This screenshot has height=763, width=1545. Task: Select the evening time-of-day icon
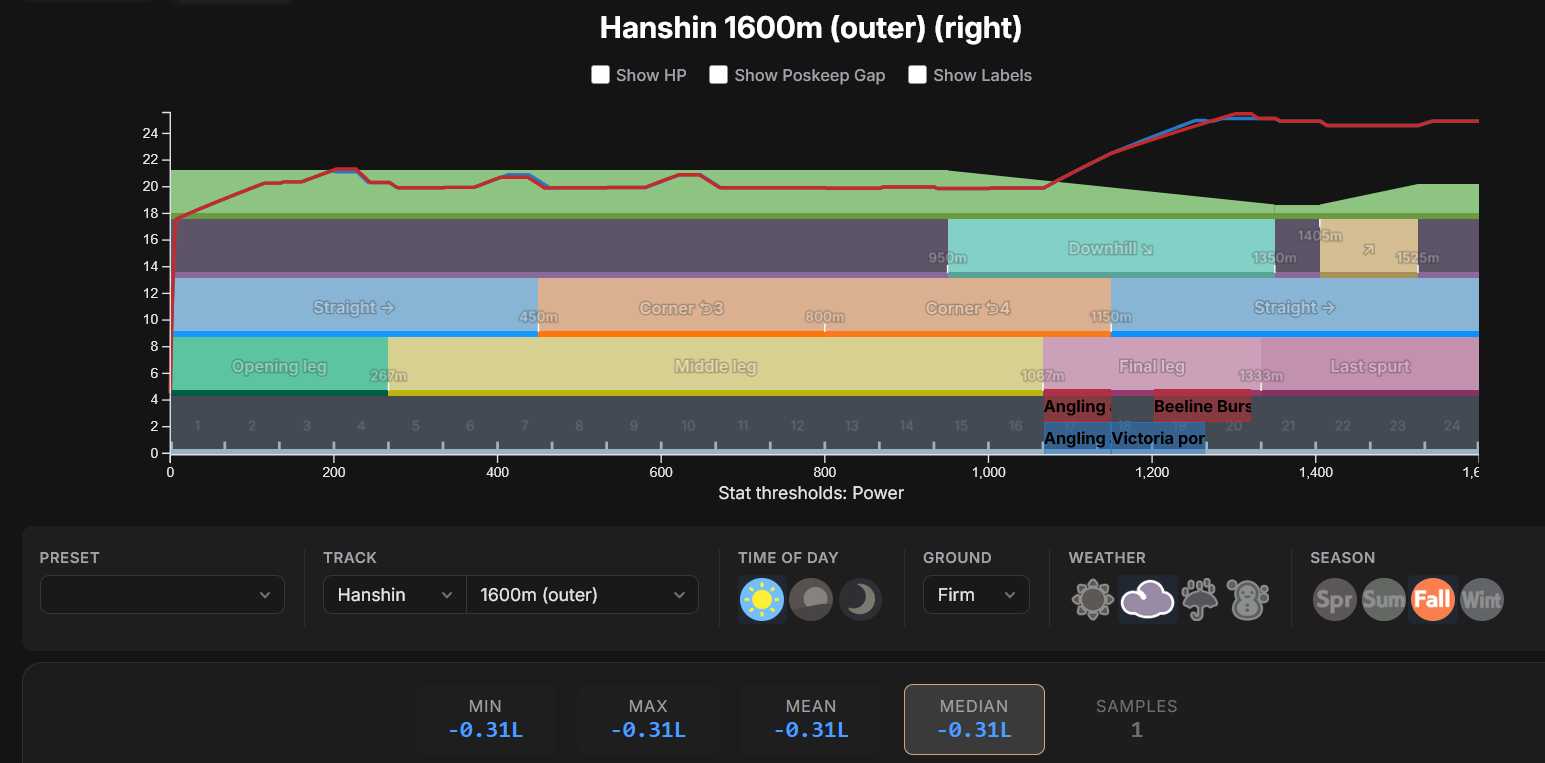pos(811,600)
